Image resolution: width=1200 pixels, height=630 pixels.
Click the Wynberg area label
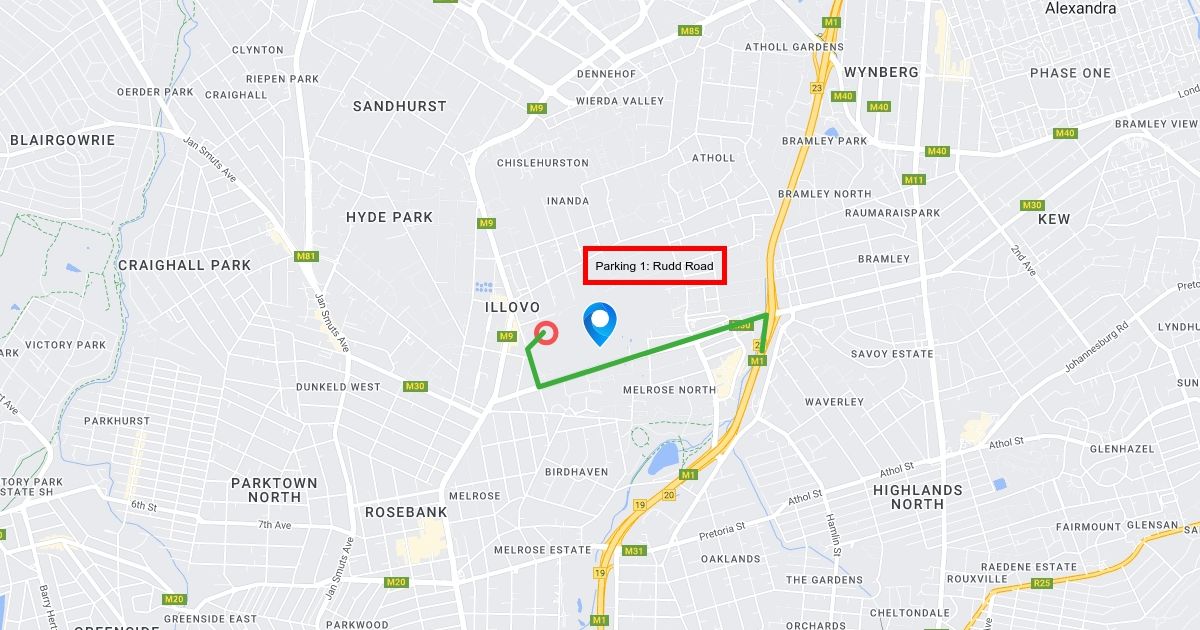pos(881,72)
